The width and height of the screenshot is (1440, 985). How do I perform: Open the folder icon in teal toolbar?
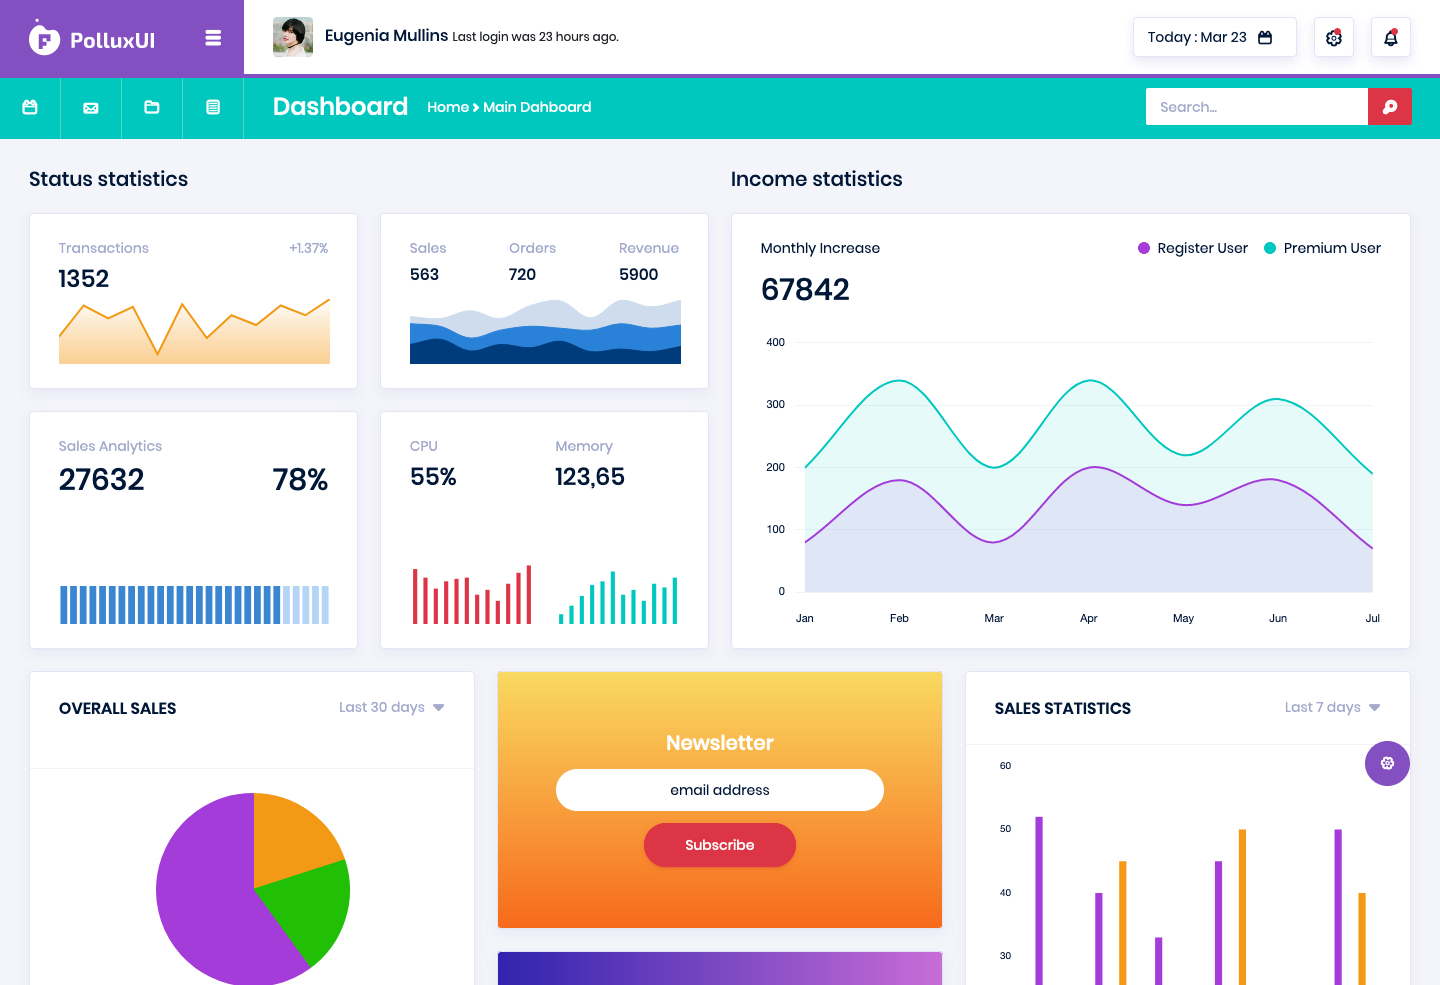(152, 107)
